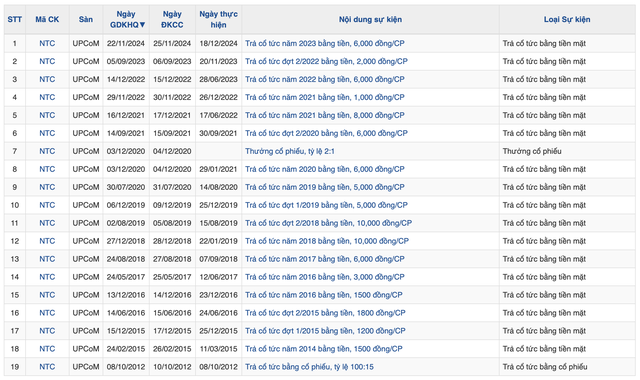Open event 'Trả cổ tức đợt 2/2018 bằng tiền, 10,000 đồng/CP'
This screenshot has width=640, height=380.
(328, 223)
